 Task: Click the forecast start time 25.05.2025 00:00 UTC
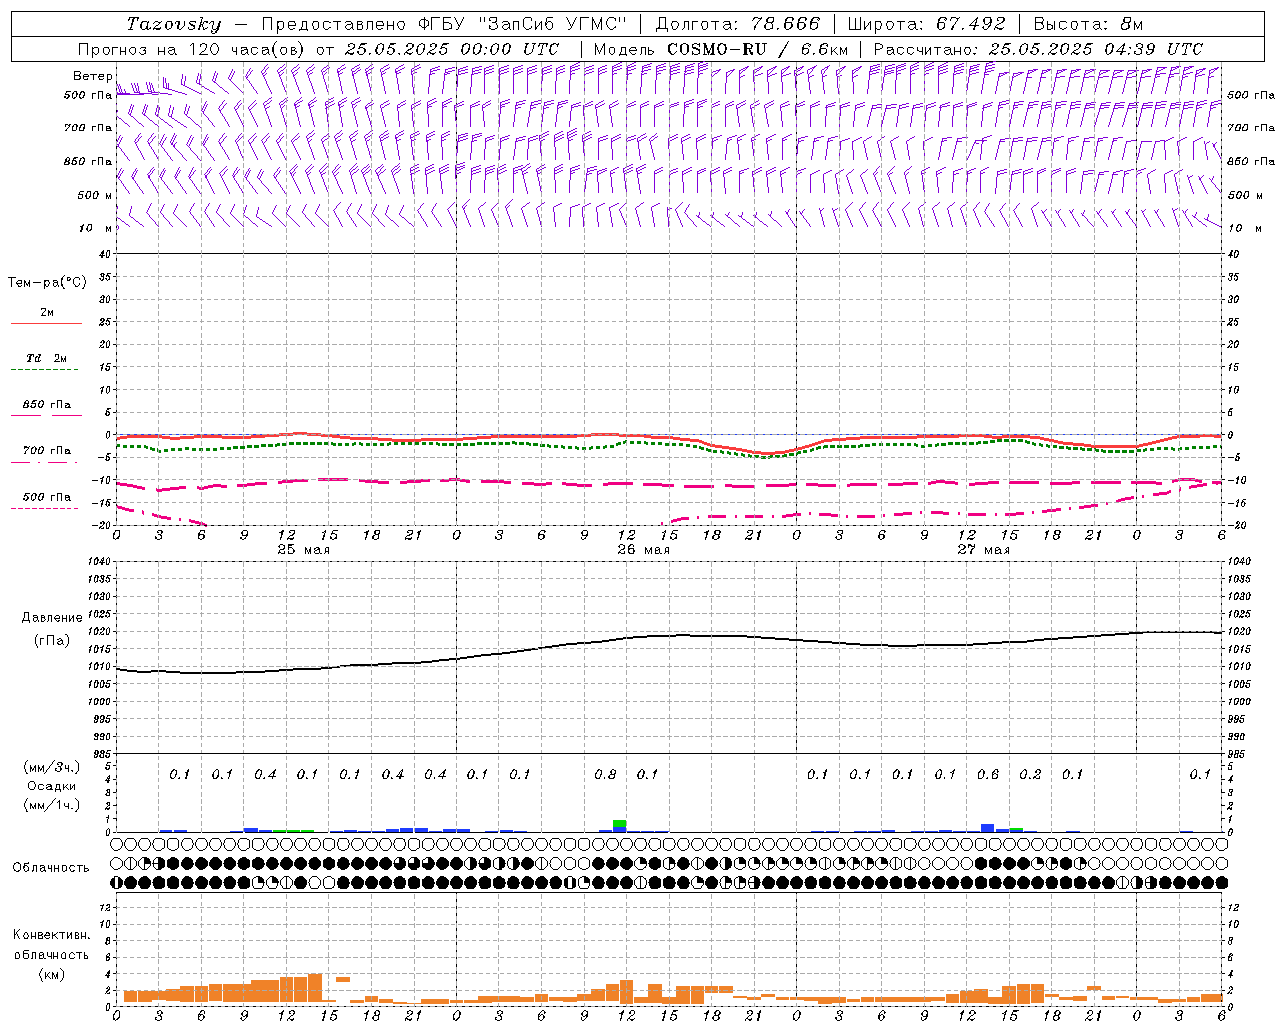[451, 49]
